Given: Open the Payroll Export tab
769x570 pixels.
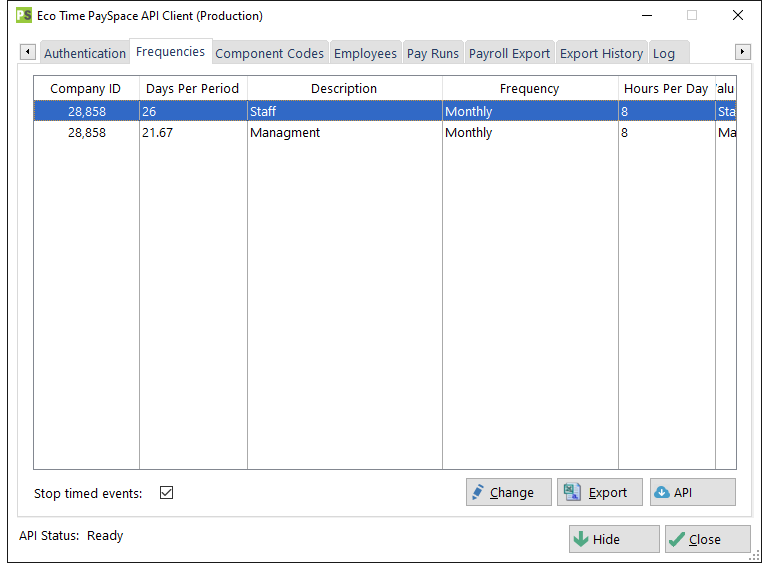Looking at the screenshot, I should point(510,53).
